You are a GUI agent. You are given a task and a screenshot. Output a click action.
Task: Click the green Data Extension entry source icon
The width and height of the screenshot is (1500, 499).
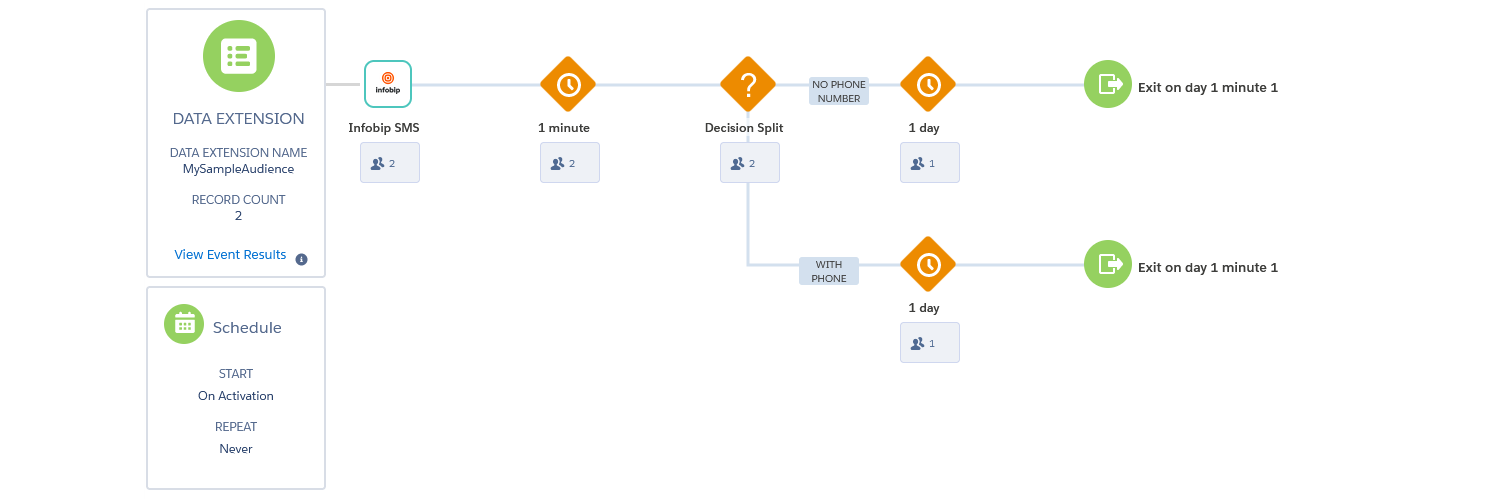tap(238, 55)
